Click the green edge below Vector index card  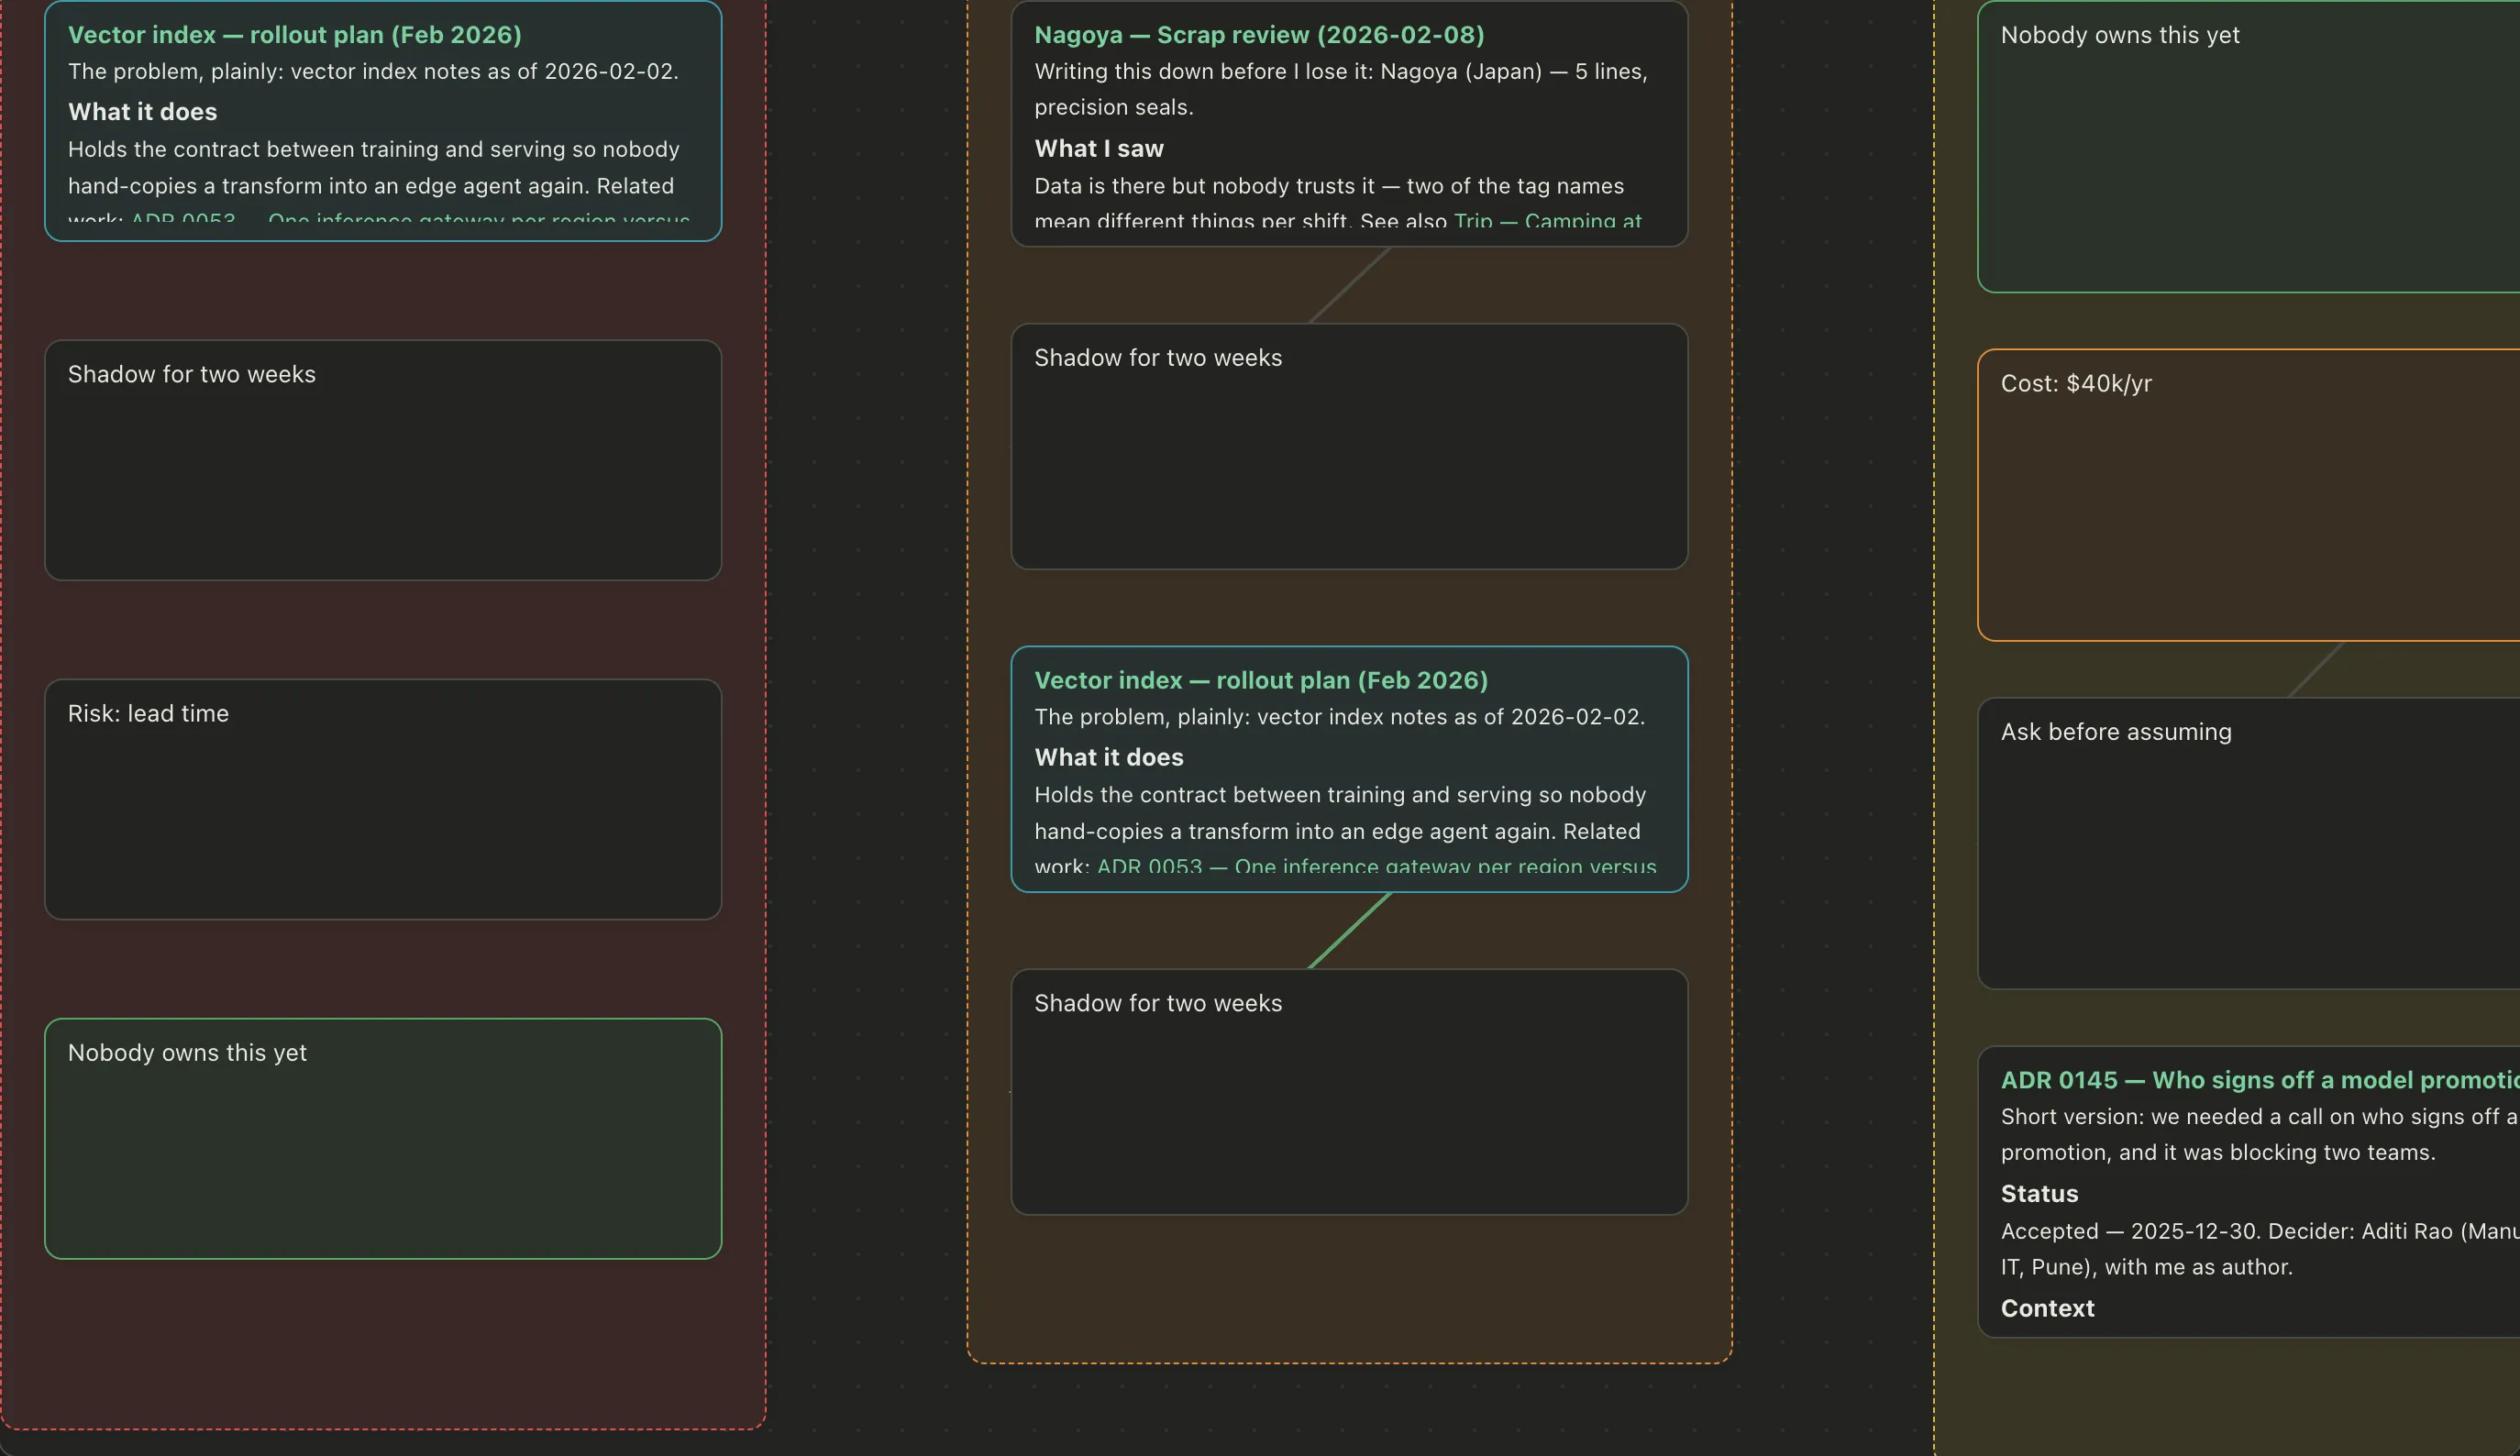1349,931
